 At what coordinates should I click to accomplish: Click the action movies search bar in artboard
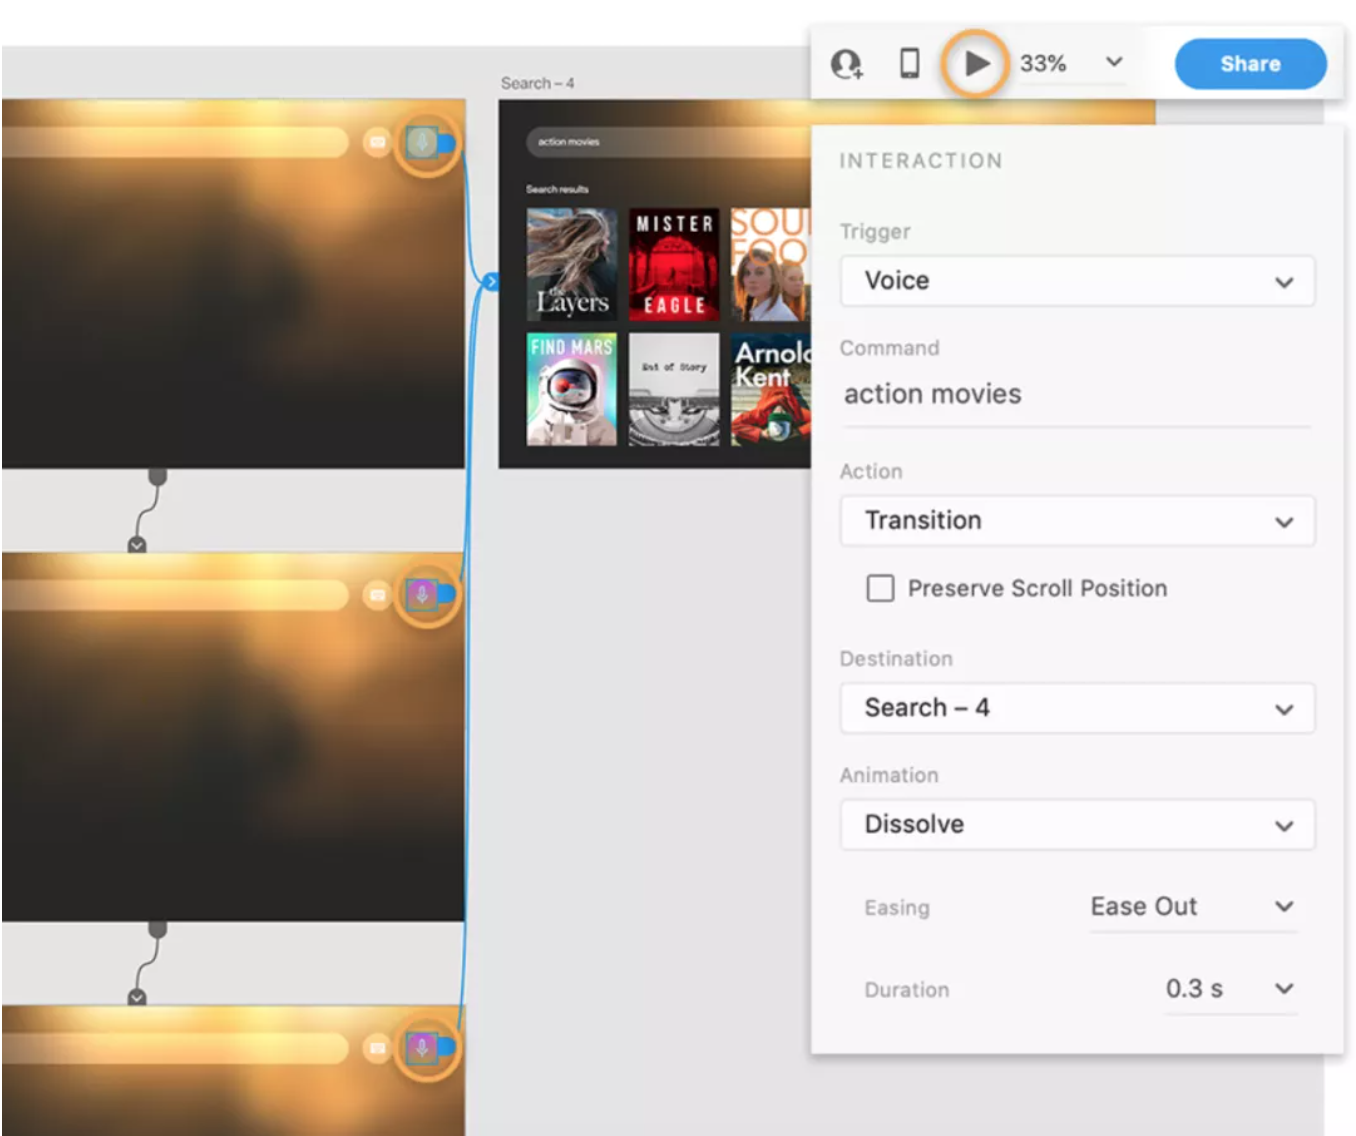tap(668, 142)
